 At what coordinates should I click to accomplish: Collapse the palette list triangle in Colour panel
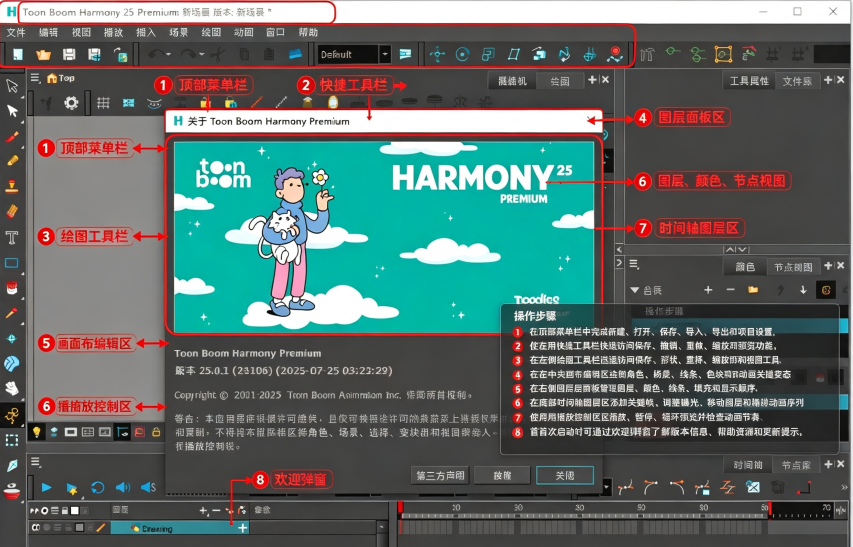(634, 290)
